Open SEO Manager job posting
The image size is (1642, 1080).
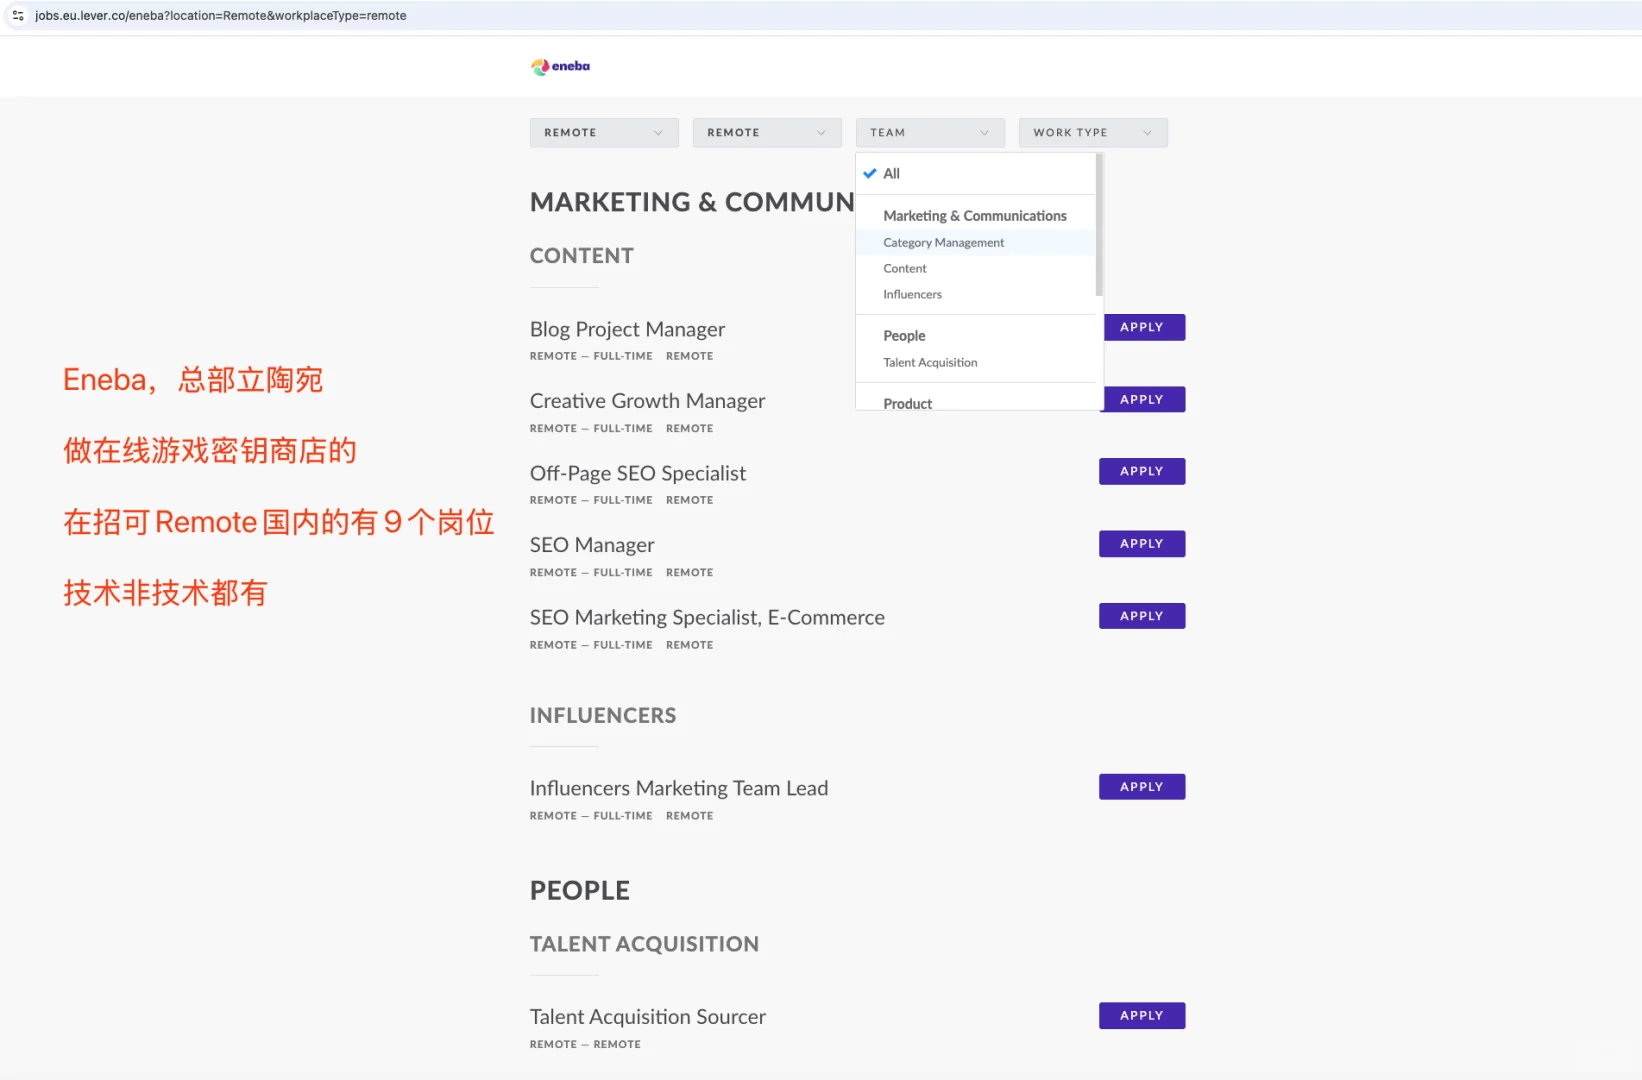click(592, 546)
